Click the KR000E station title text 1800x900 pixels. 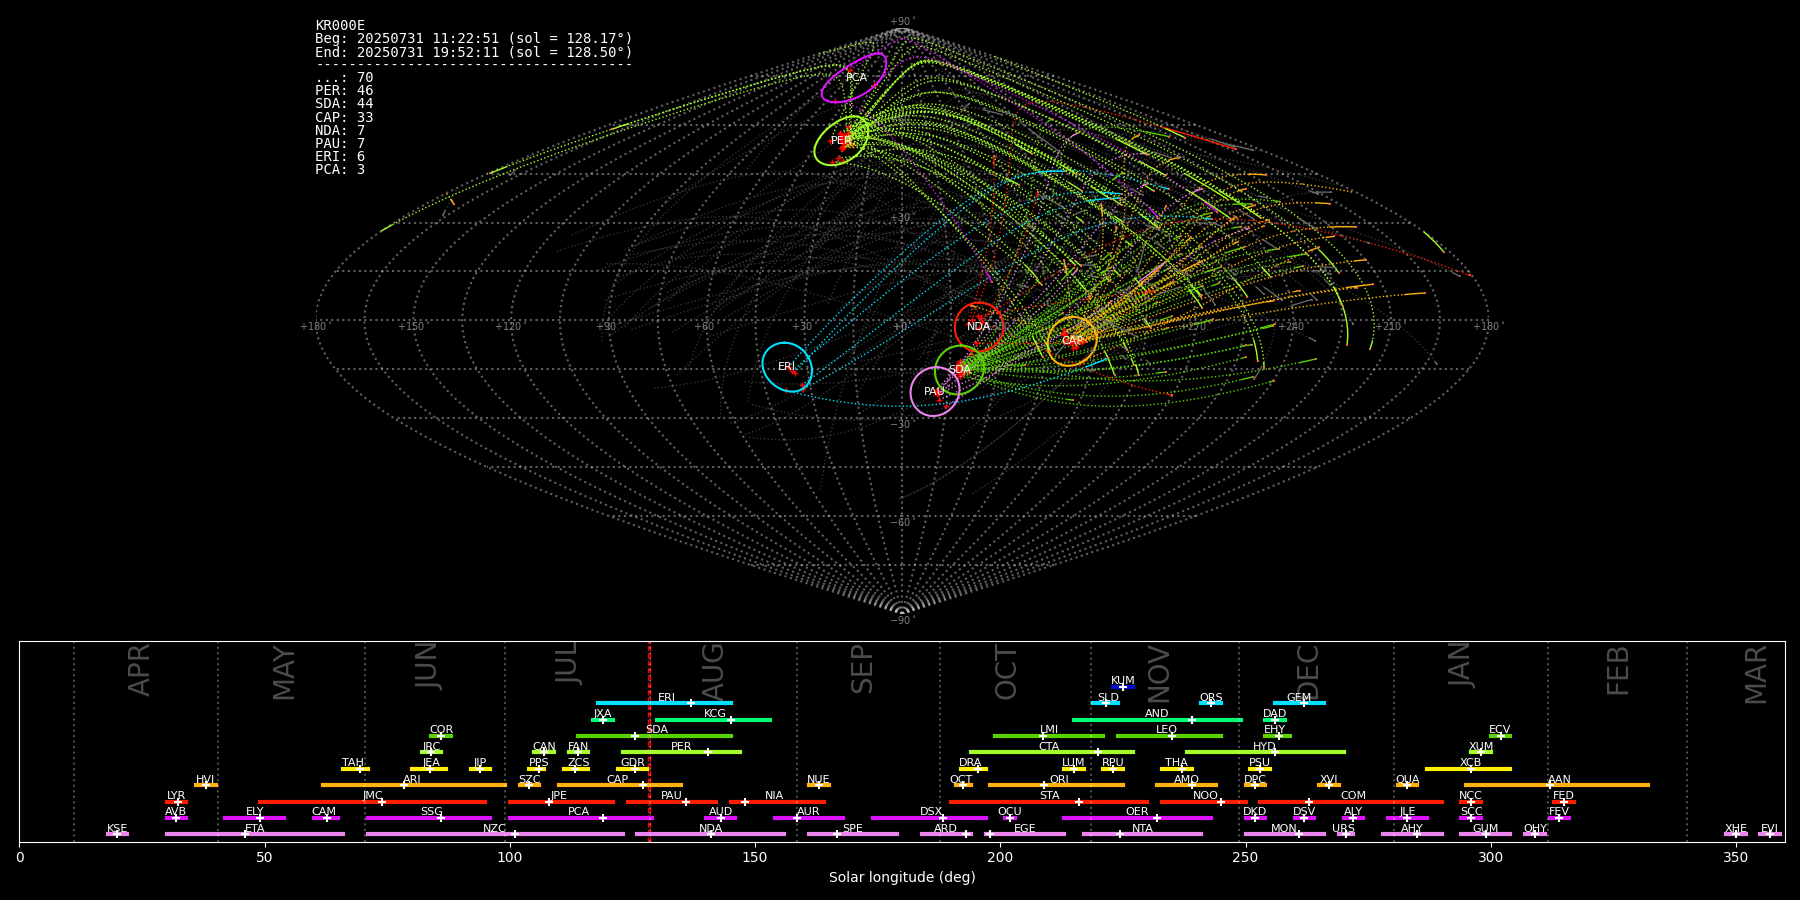coord(340,26)
